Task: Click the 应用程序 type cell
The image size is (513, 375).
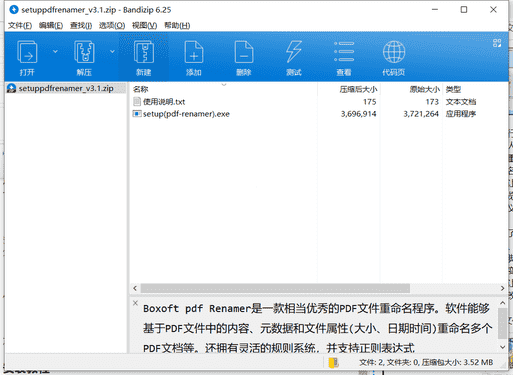Action: (x=461, y=114)
